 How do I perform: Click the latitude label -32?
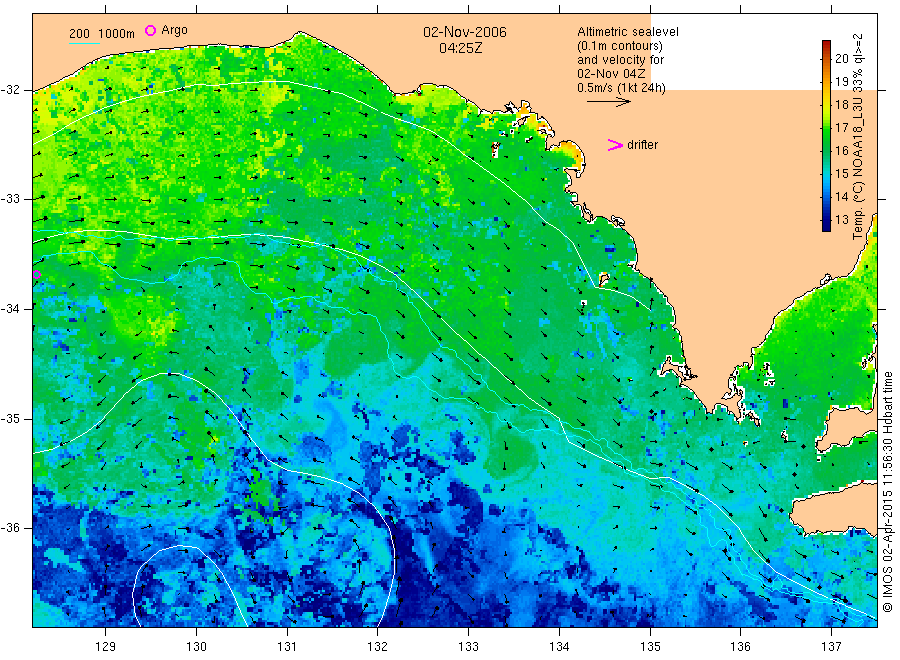tap(10, 90)
